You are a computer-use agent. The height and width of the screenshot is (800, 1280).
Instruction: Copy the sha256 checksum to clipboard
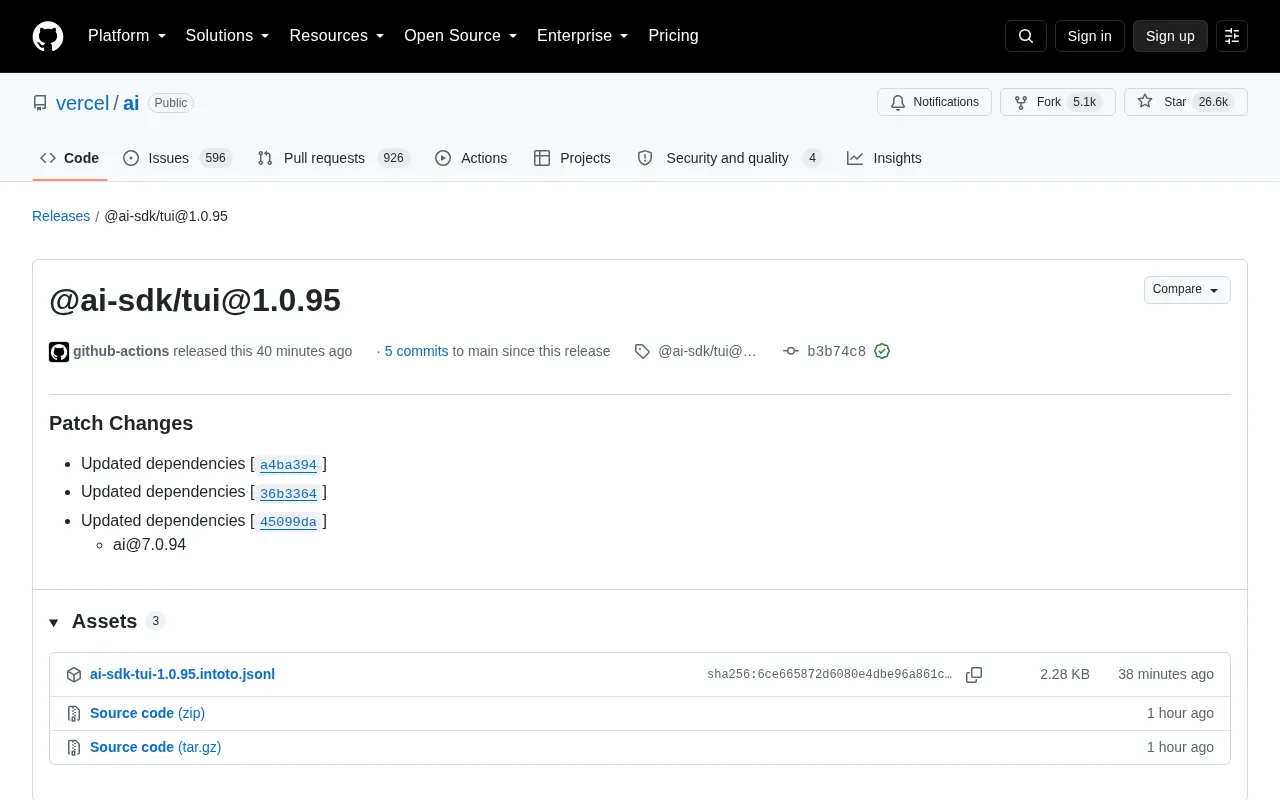coord(974,675)
